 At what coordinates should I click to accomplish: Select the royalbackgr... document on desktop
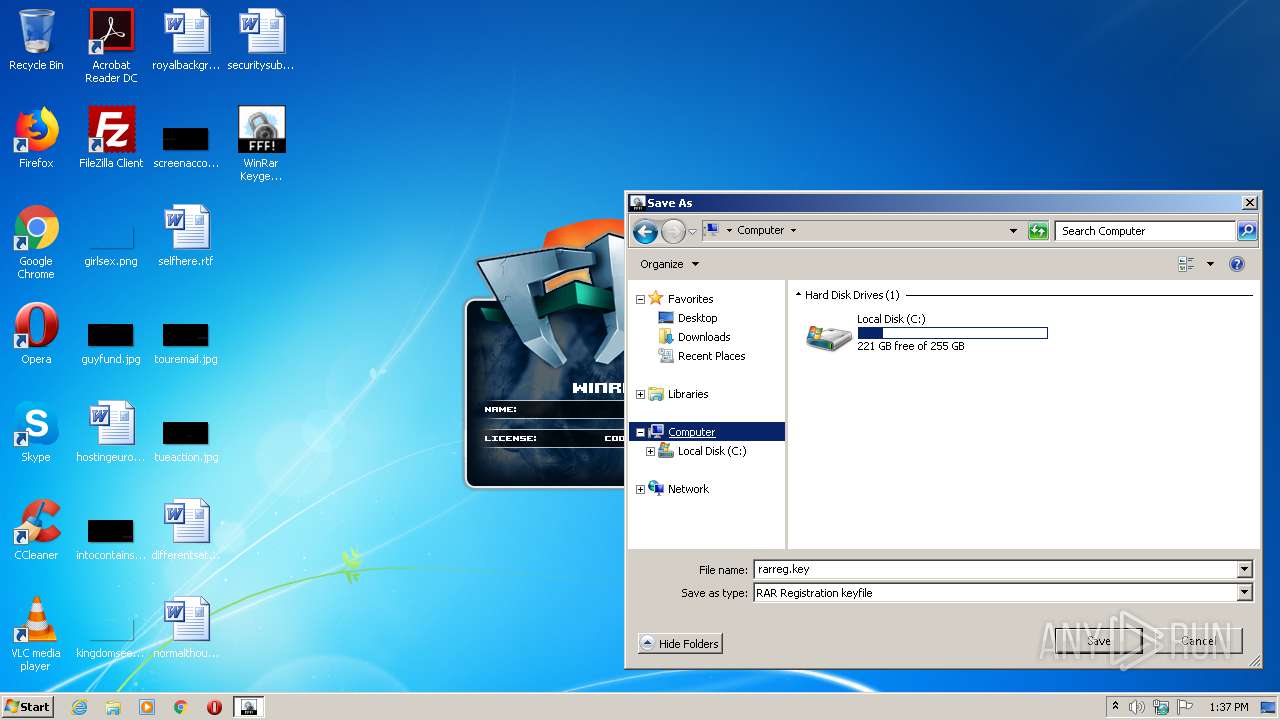coord(186,40)
